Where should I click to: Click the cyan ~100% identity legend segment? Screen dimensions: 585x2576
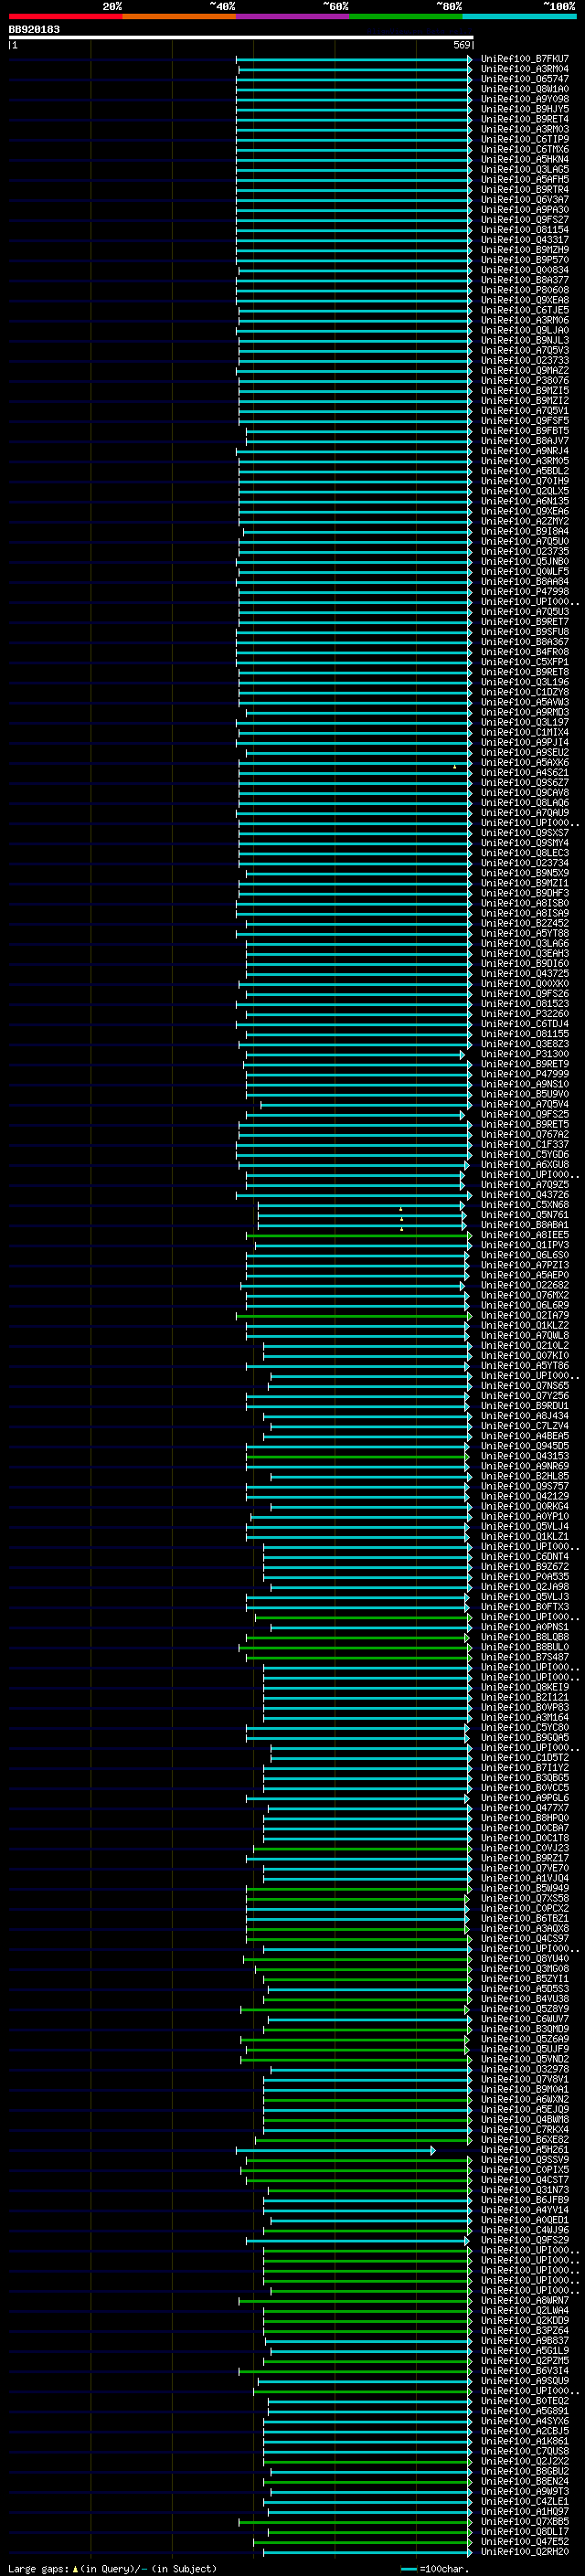pyautogui.click(x=519, y=16)
